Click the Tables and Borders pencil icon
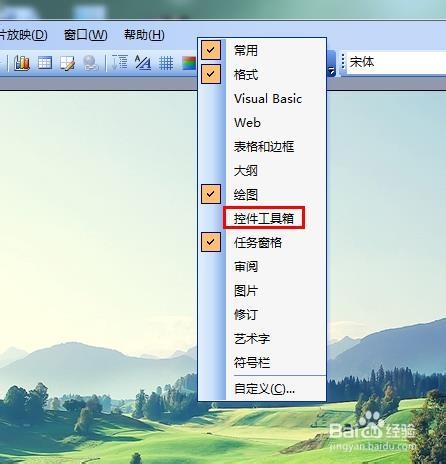 67,63
